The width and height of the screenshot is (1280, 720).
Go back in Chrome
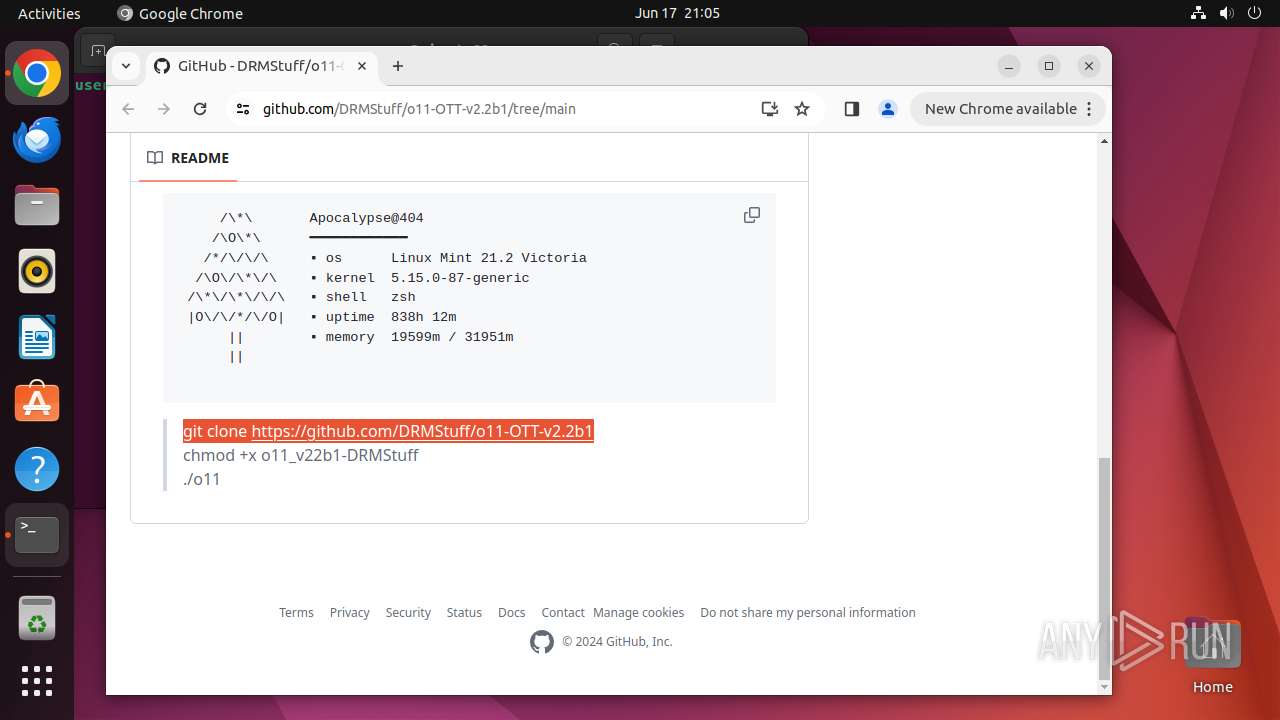pyautogui.click(x=128, y=109)
